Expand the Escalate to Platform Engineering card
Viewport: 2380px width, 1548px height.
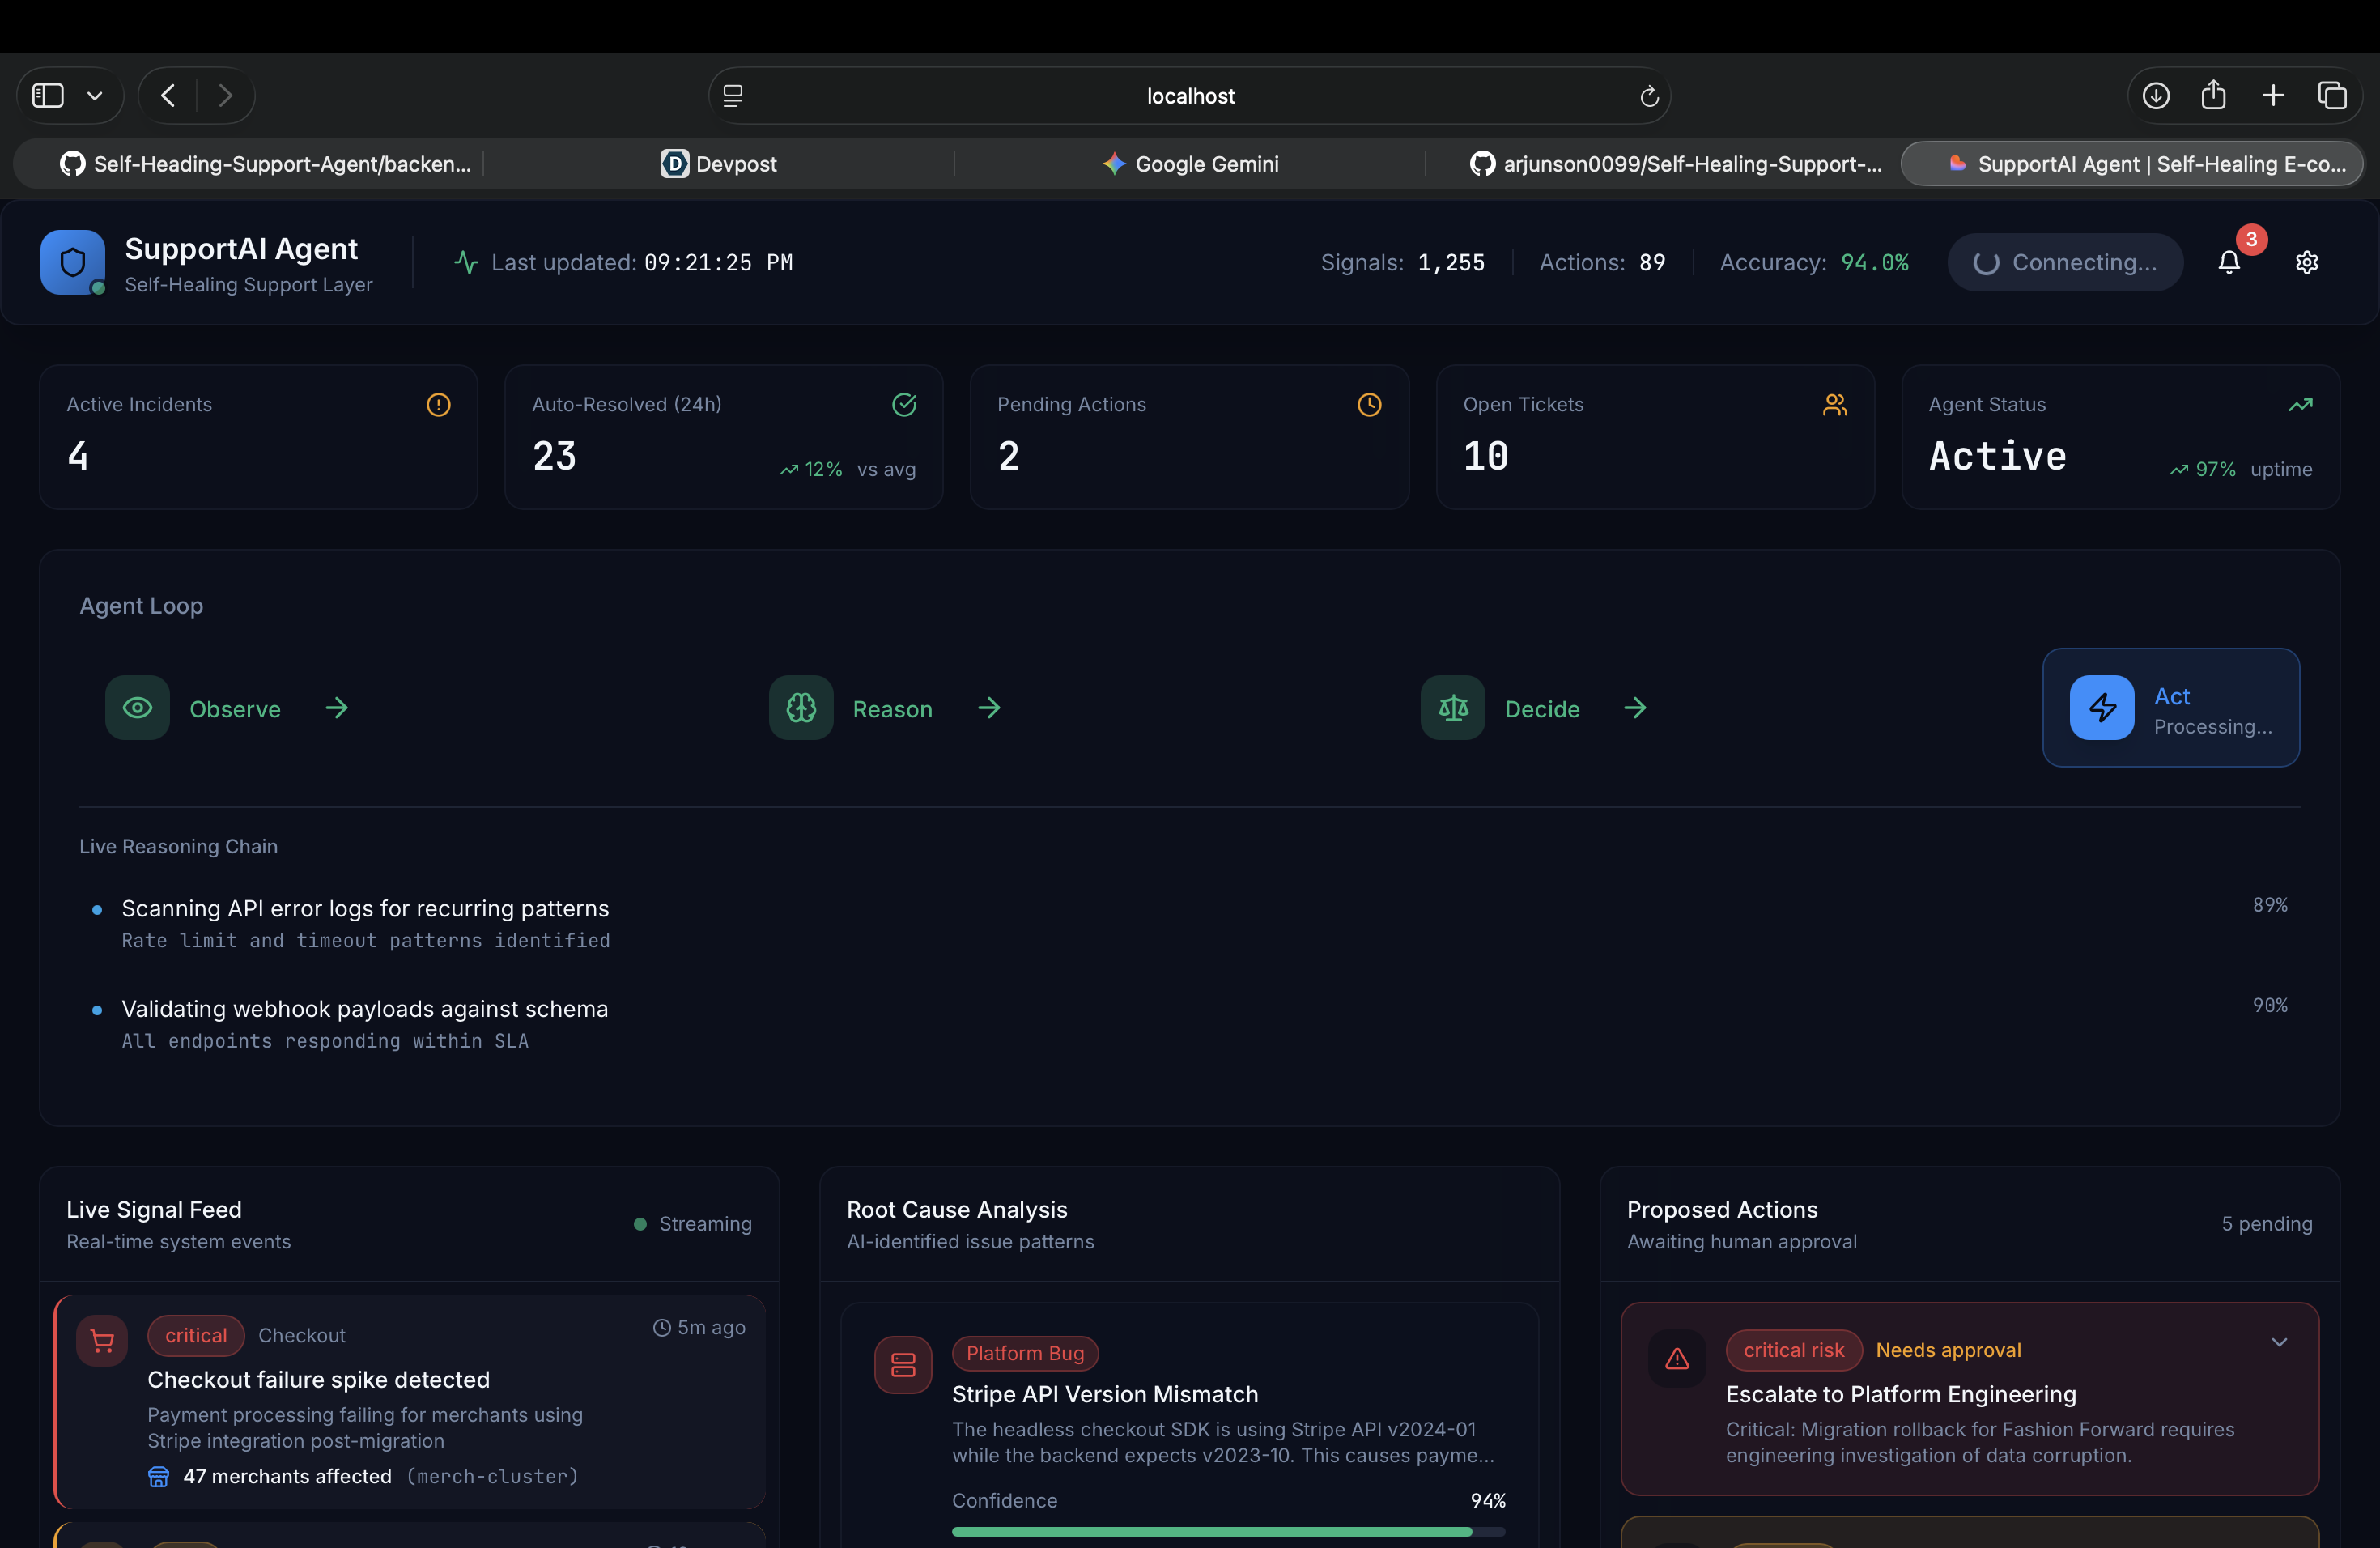coord(2279,1342)
